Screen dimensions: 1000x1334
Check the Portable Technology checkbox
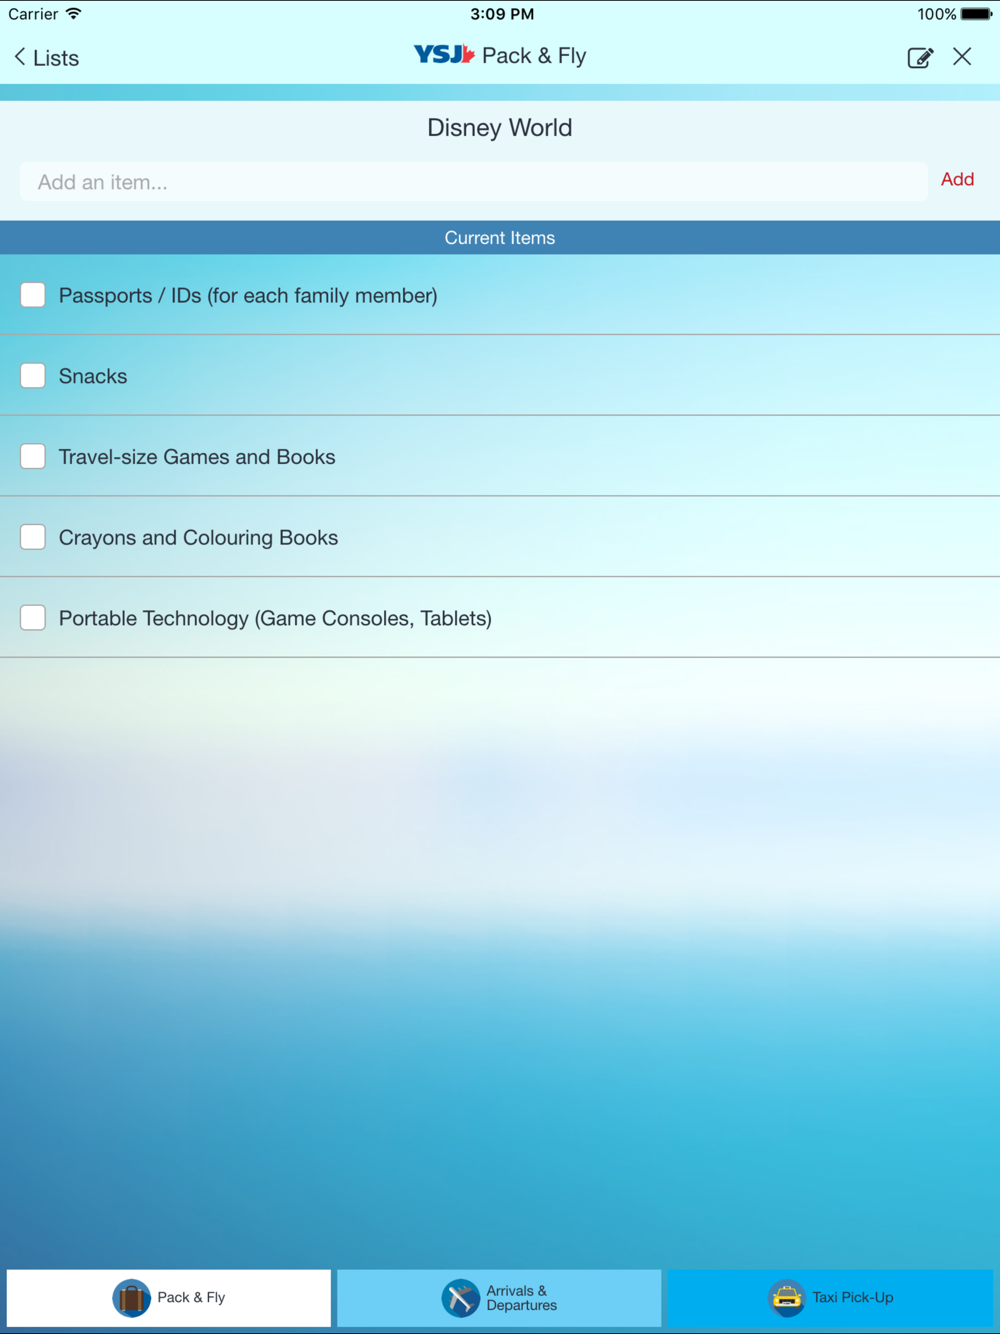click(x=33, y=618)
